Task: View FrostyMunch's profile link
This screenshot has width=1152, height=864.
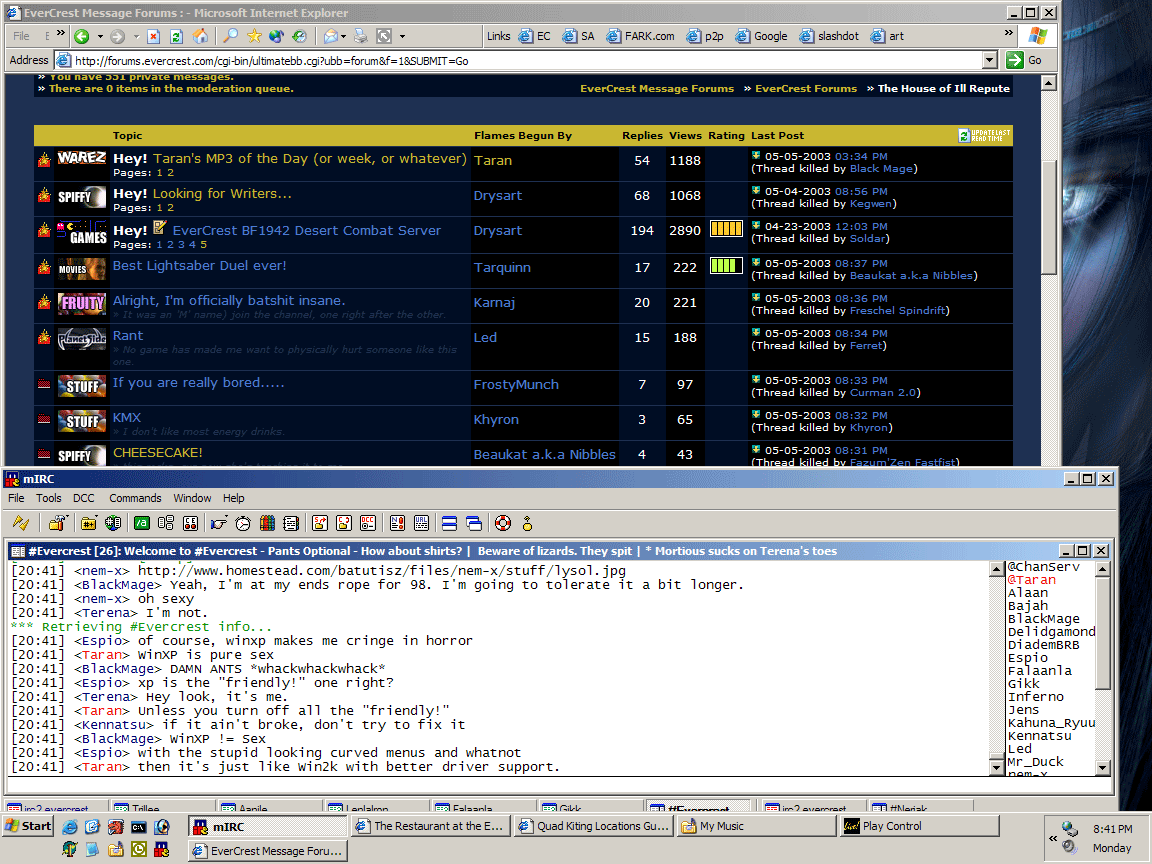Action: point(516,384)
